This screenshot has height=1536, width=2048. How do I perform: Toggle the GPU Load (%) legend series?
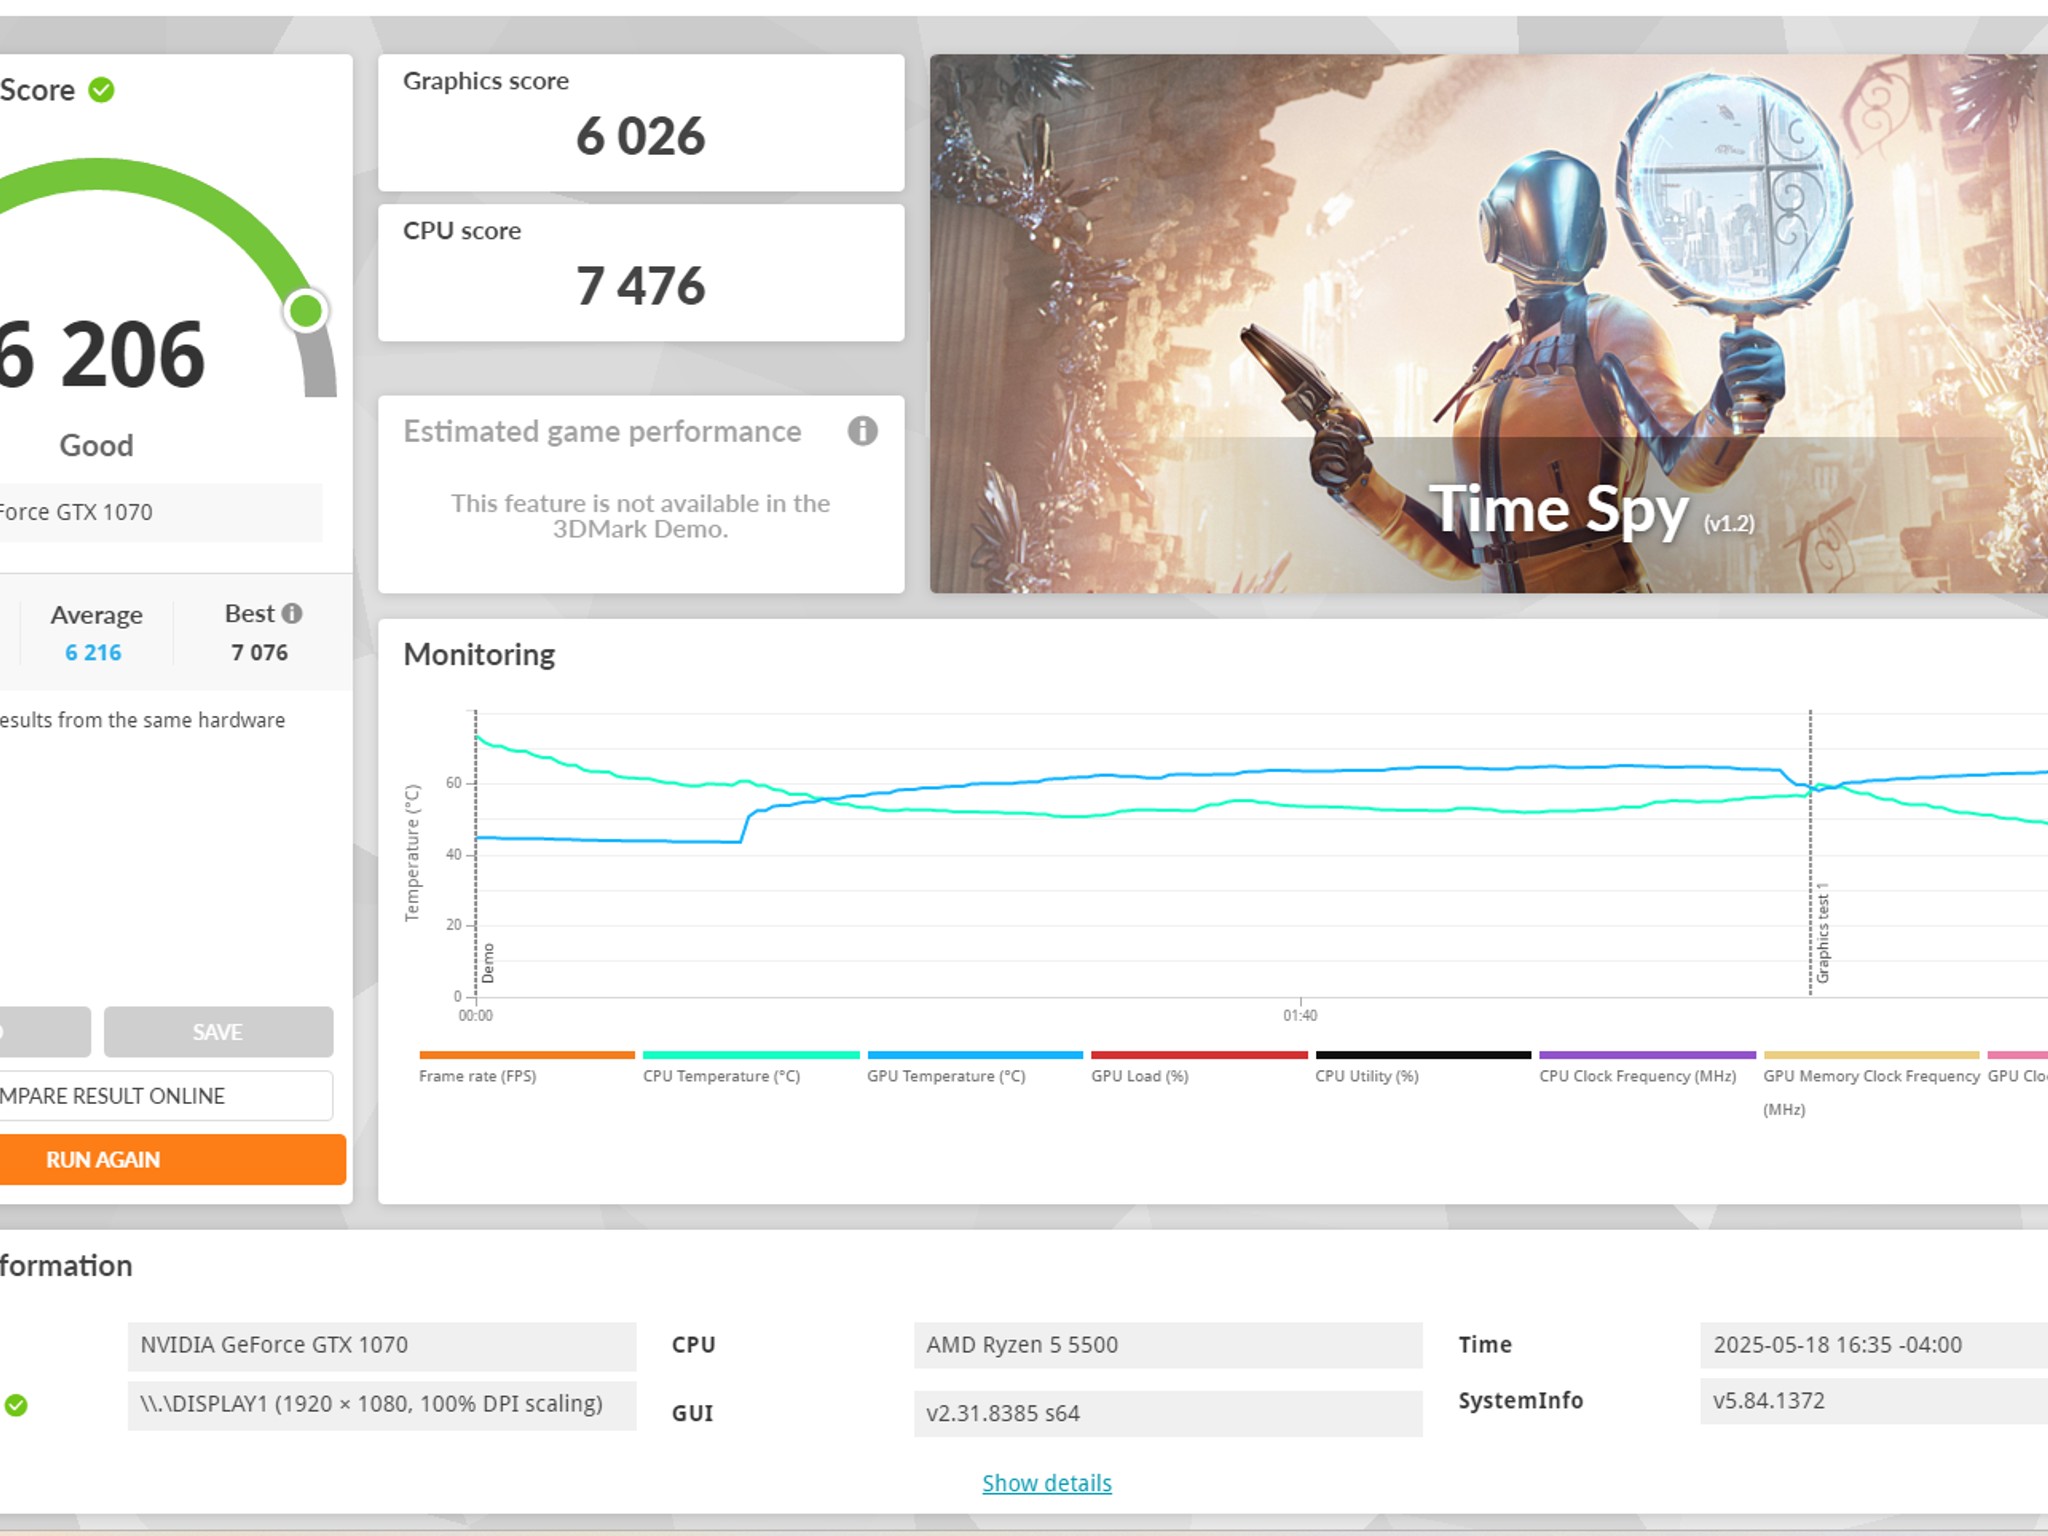(x=1139, y=1076)
